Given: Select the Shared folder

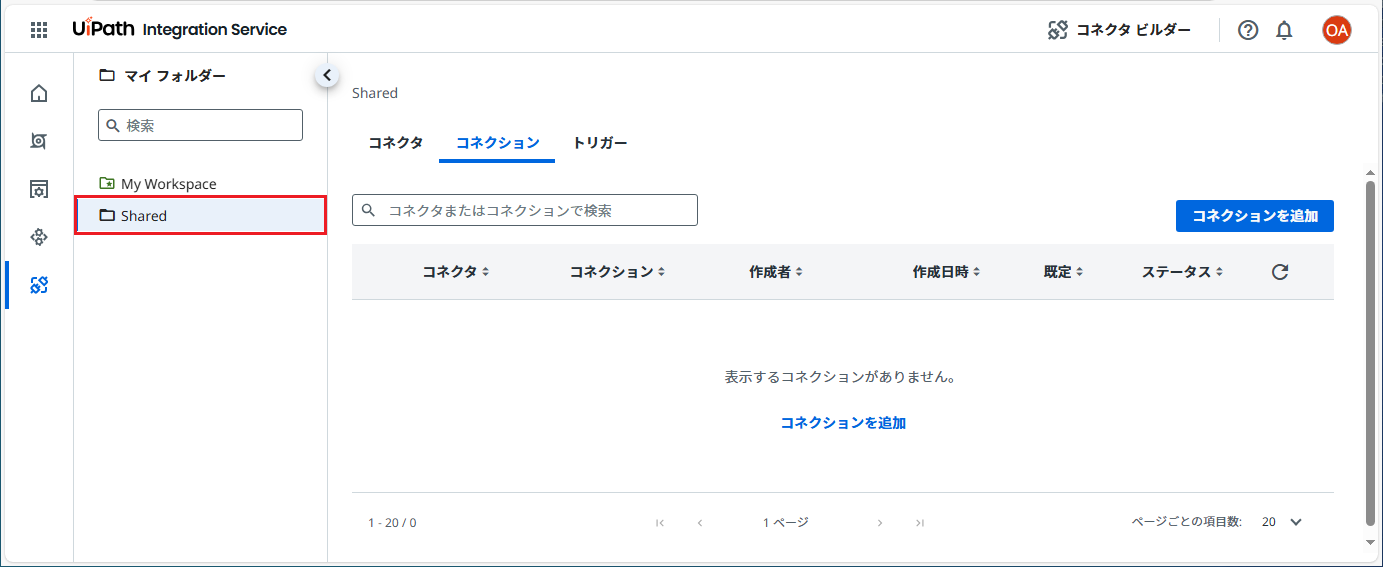Looking at the screenshot, I should pos(200,216).
